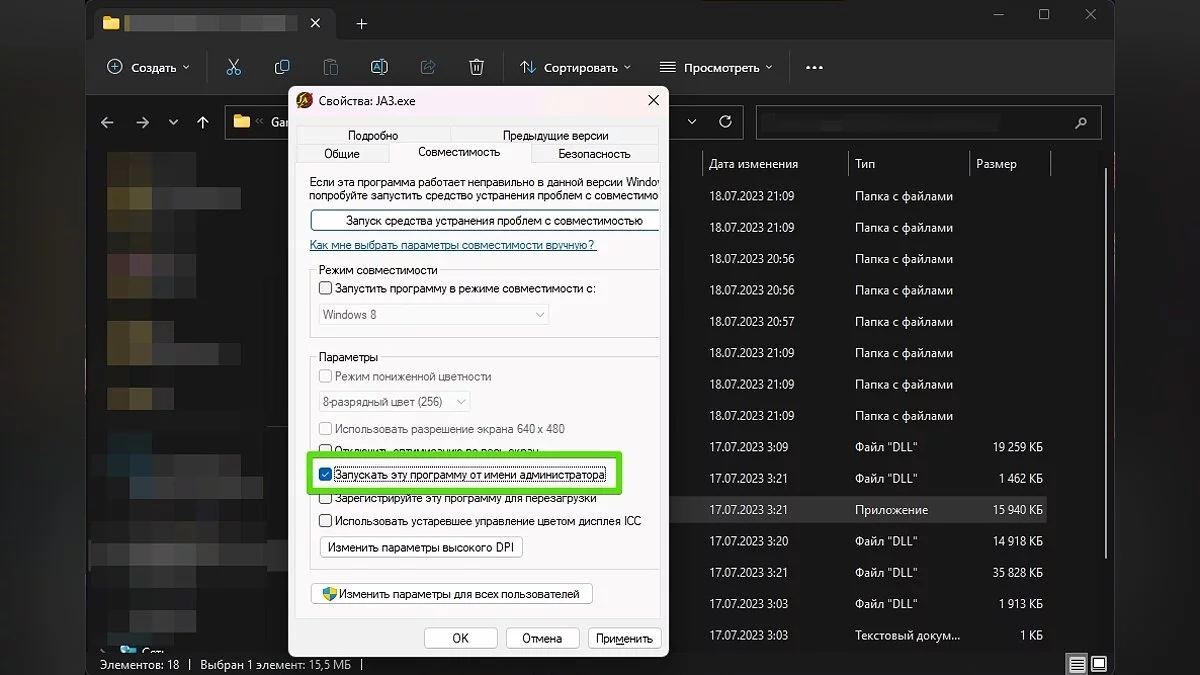Switch to the Безопасность tab
This screenshot has height=675, width=1200.
(594, 154)
